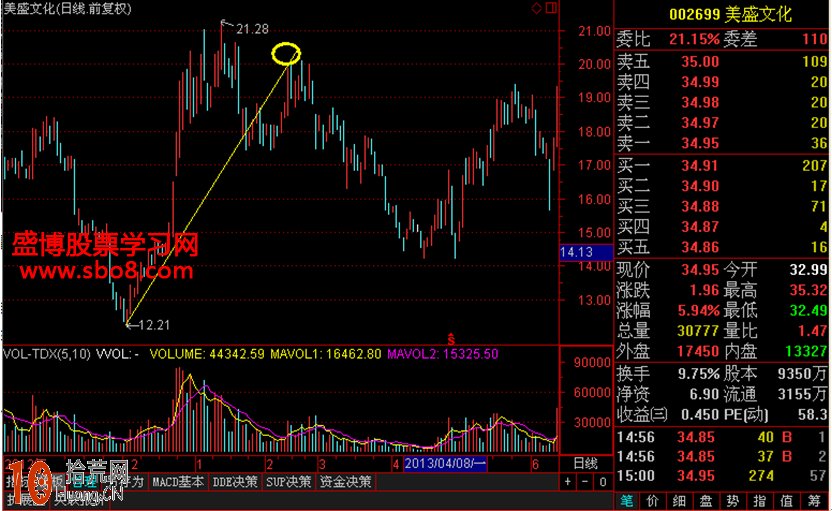Click the 今开 value 32.99

point(808,270)
